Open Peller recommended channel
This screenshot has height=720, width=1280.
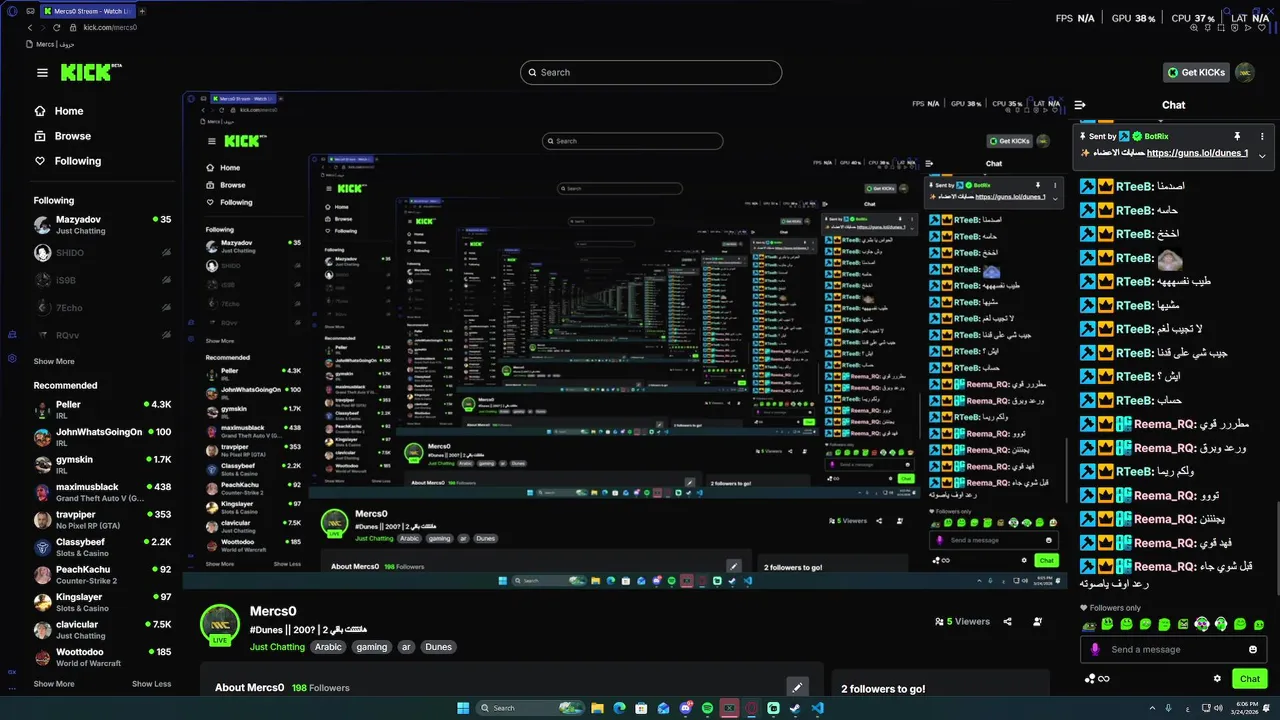point(102,409)
